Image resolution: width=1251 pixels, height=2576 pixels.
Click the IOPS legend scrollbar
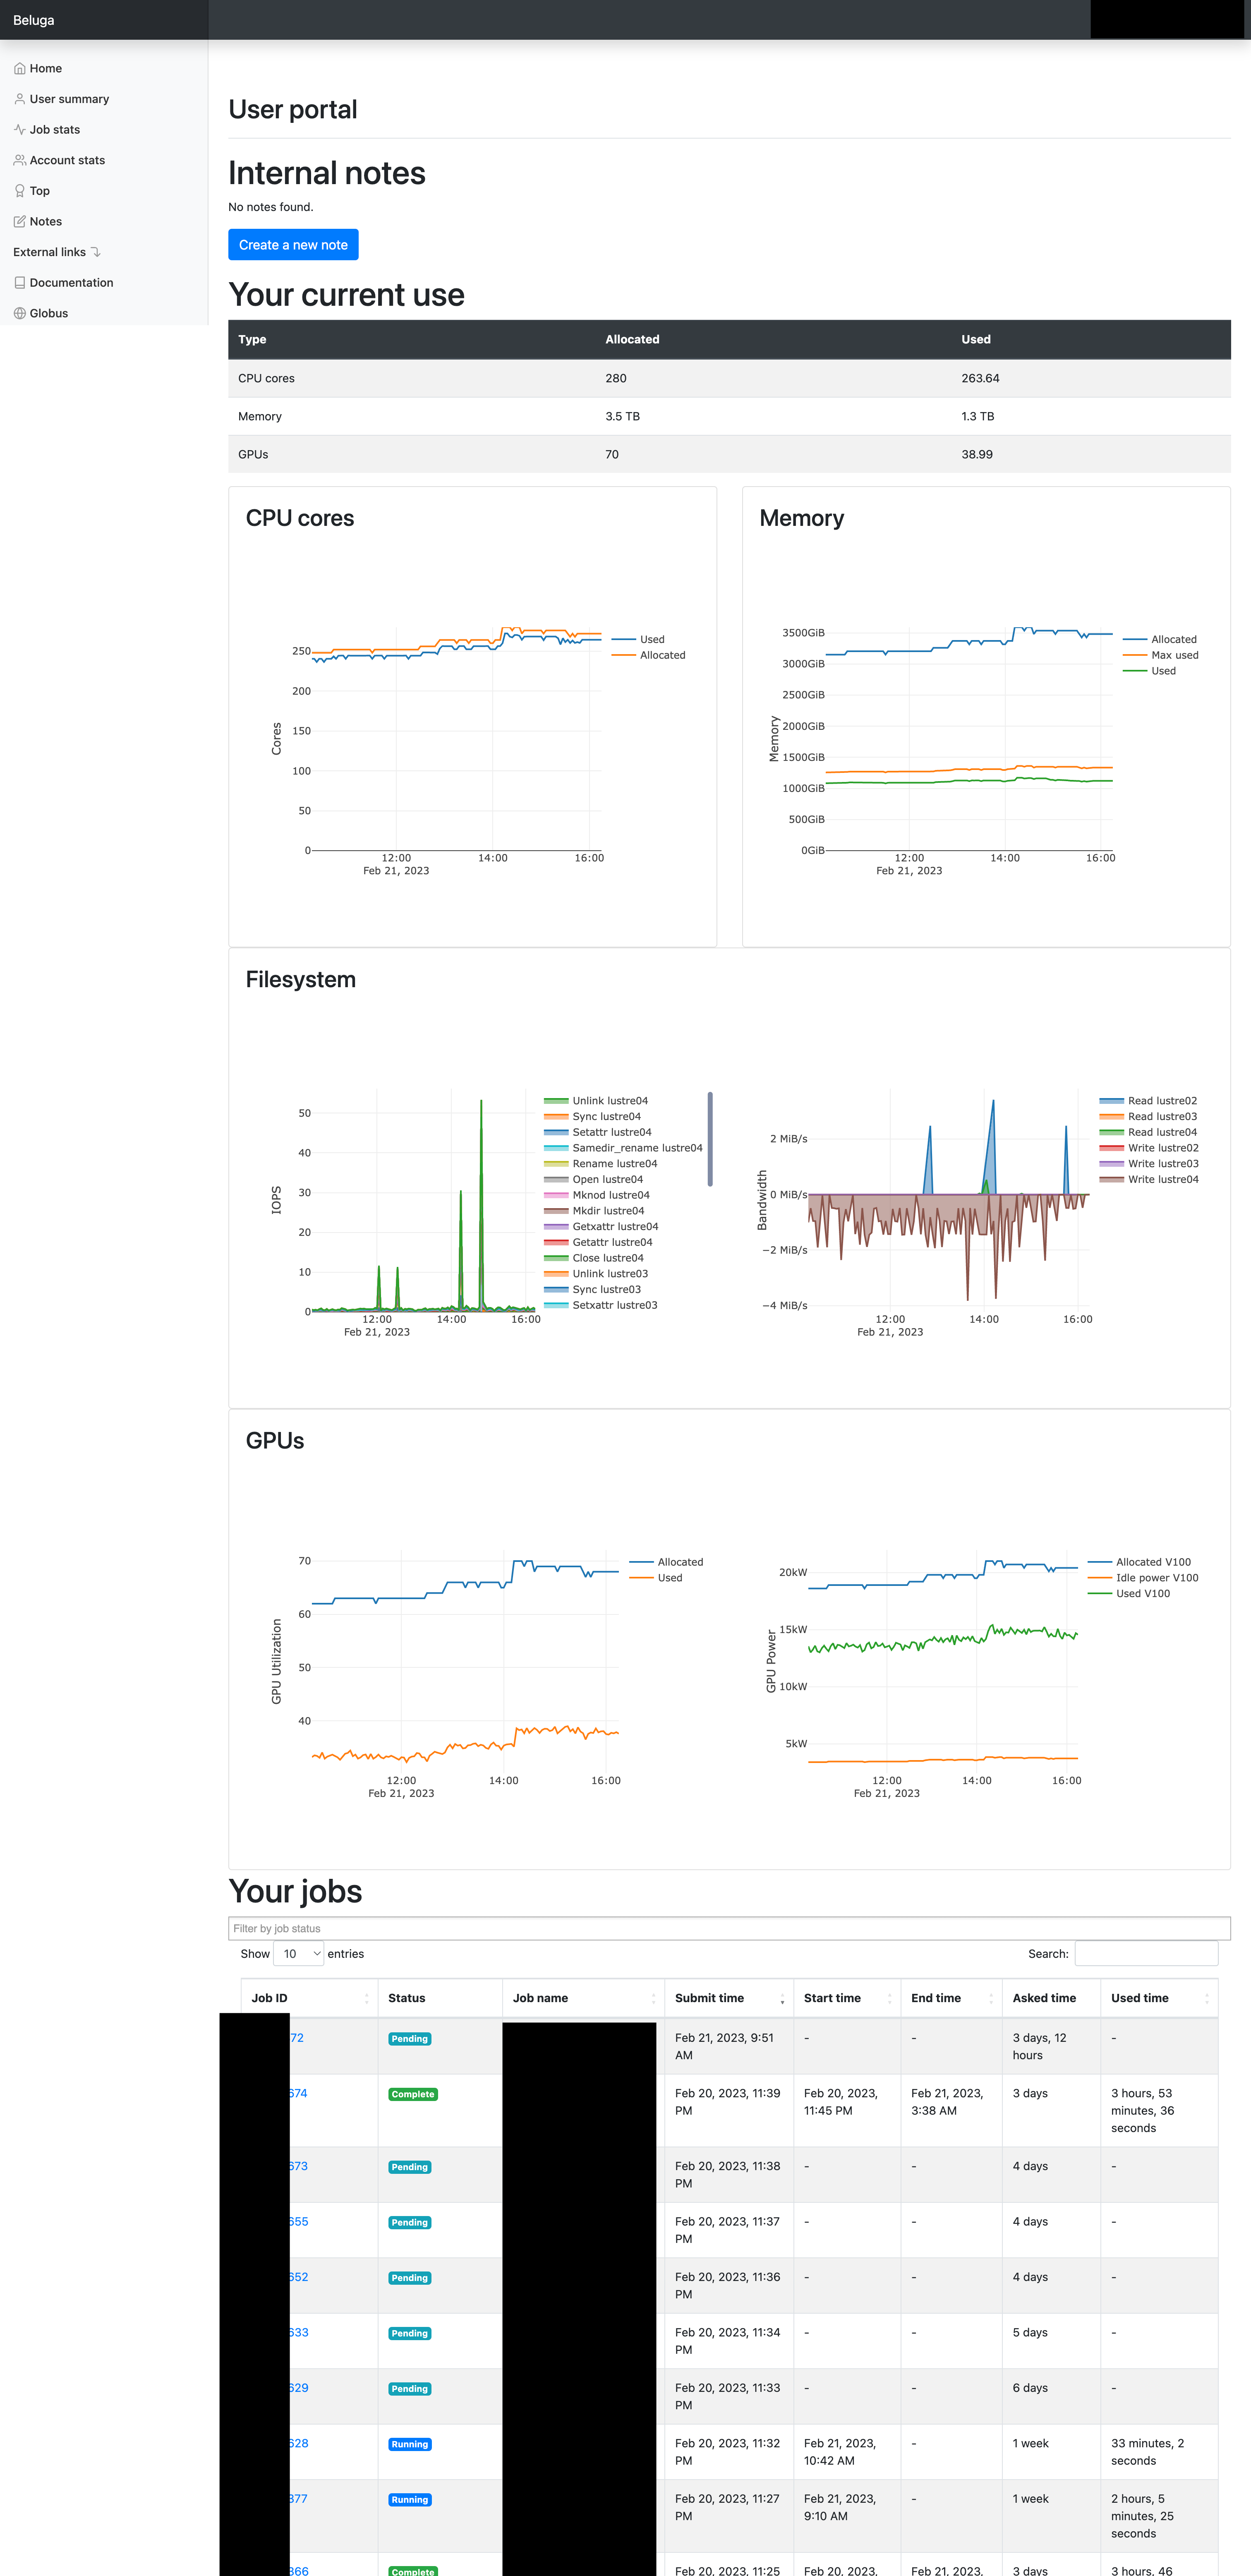point(710,1139)
